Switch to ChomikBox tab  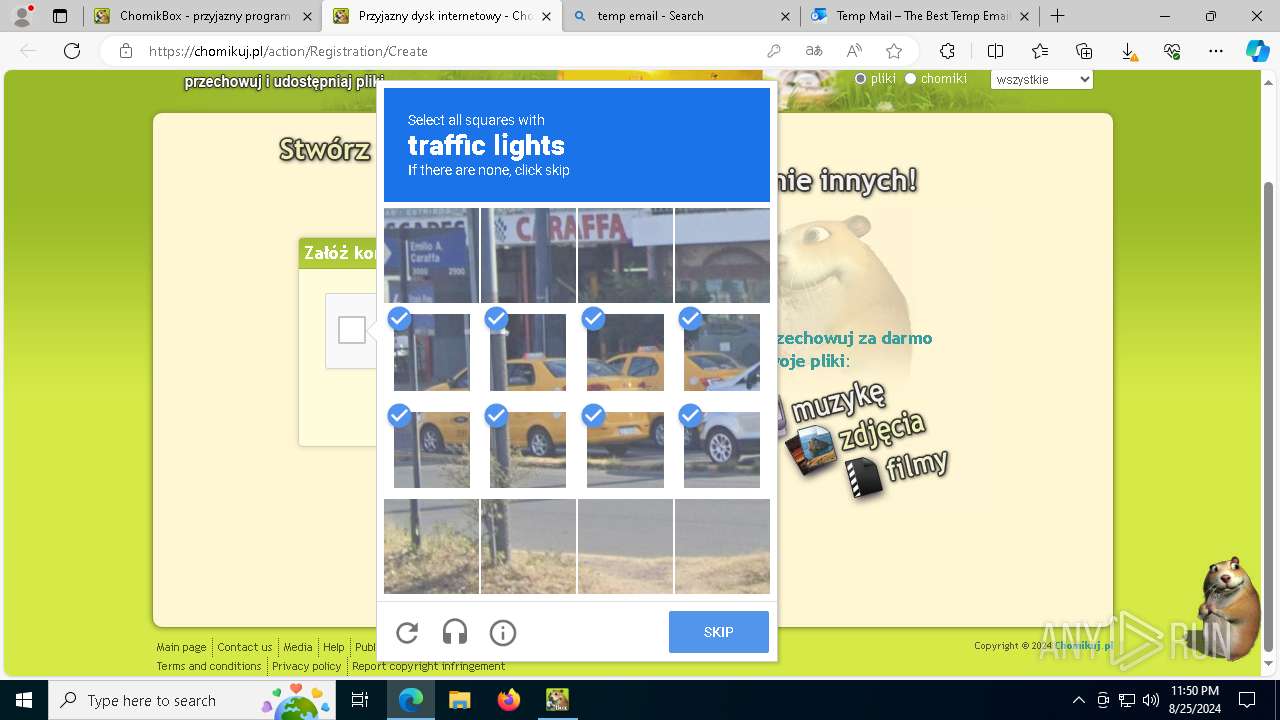(202, 16)
